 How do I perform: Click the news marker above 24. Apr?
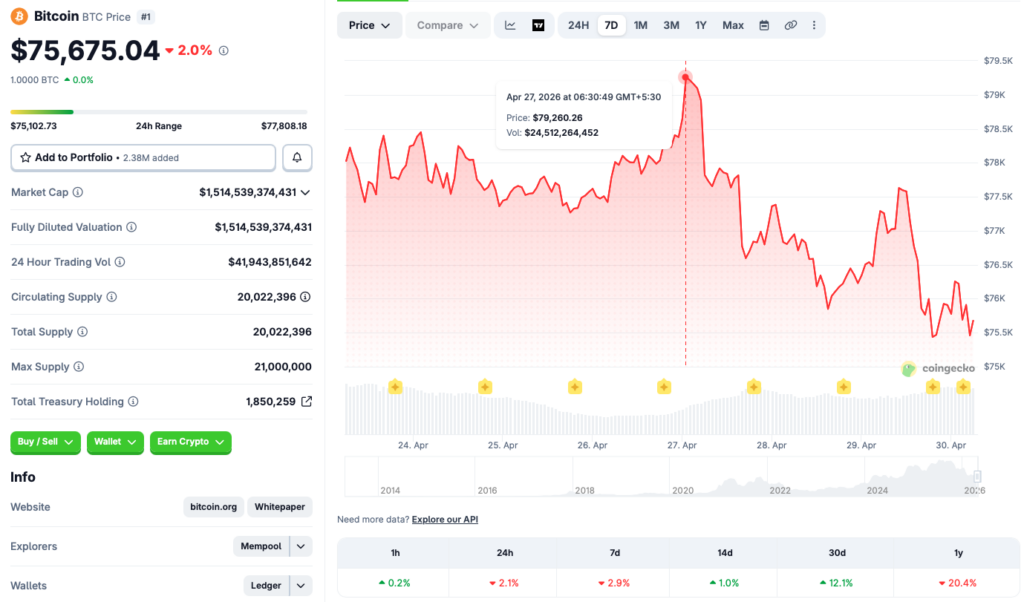click(x=395, y=387)
